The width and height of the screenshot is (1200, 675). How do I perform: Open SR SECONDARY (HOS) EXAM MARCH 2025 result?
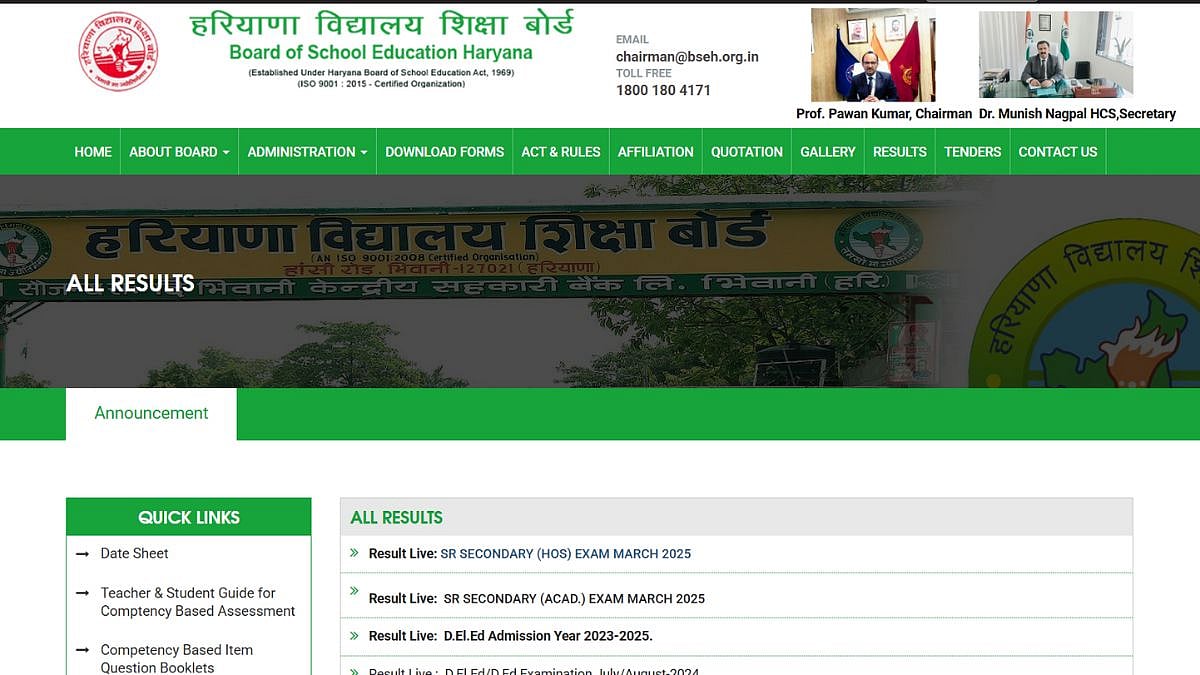(565, 554)
